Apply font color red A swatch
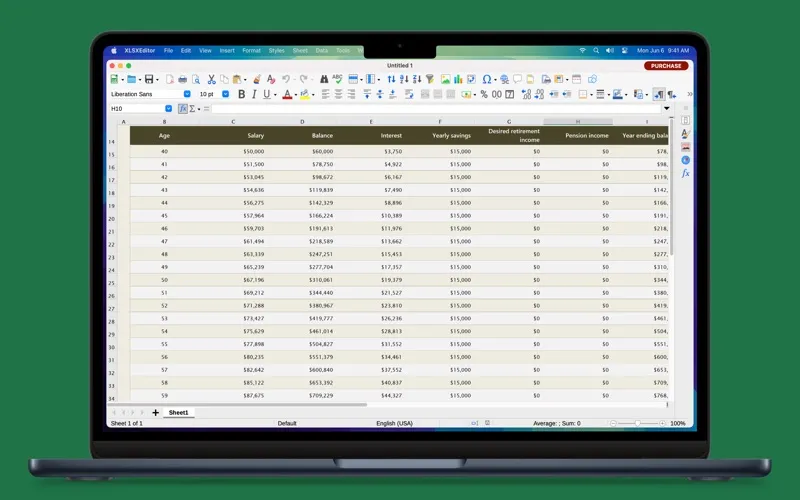Image resolution: width=800 pixels, height=500 pixels. [287, 94]
